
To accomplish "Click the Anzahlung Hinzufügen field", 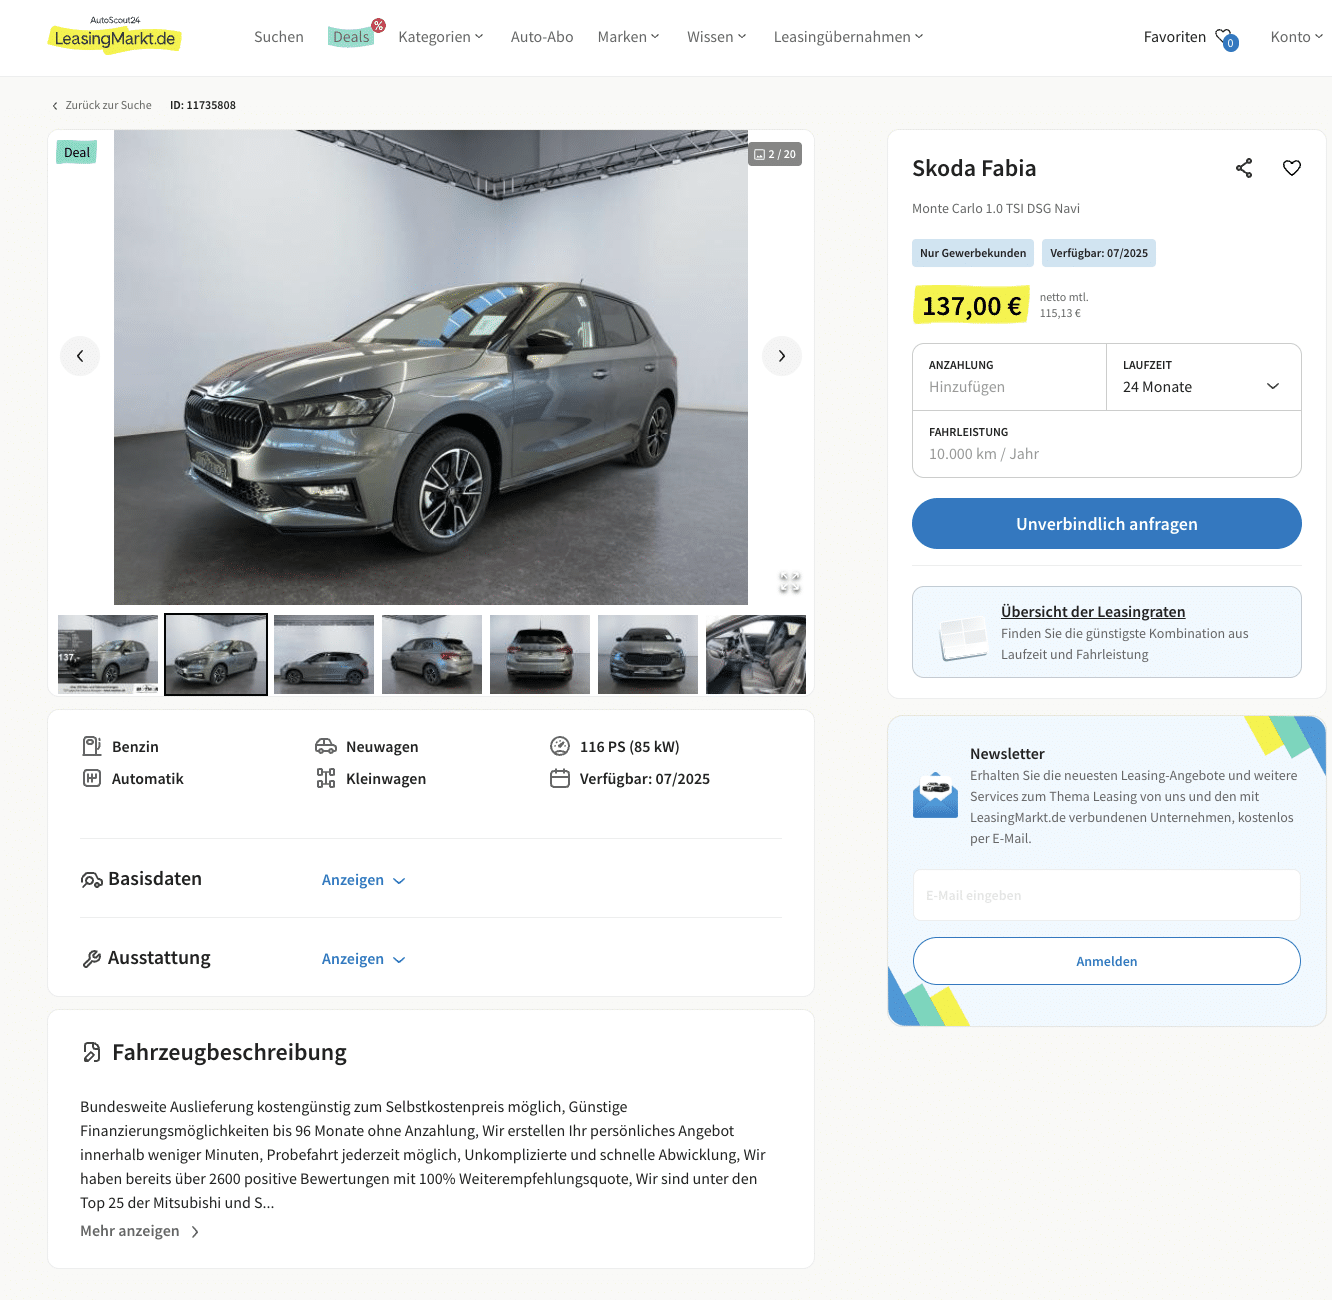I will (1010, 377).
